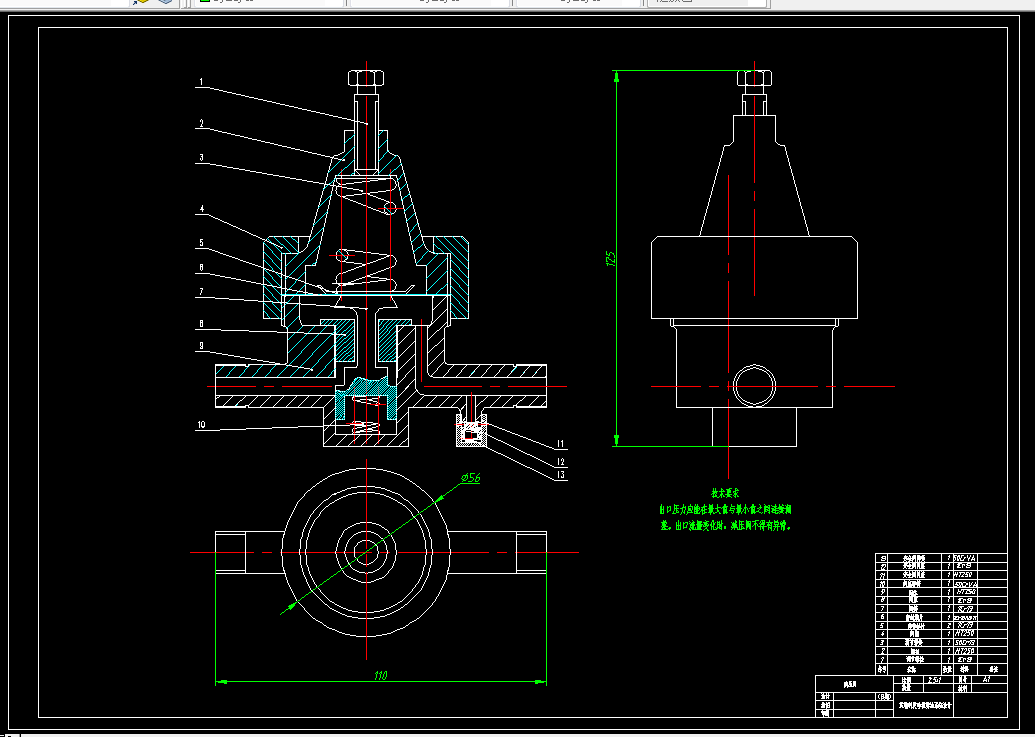
Task: Select callout number 4 beside section view
Action: tap(201, 209)
